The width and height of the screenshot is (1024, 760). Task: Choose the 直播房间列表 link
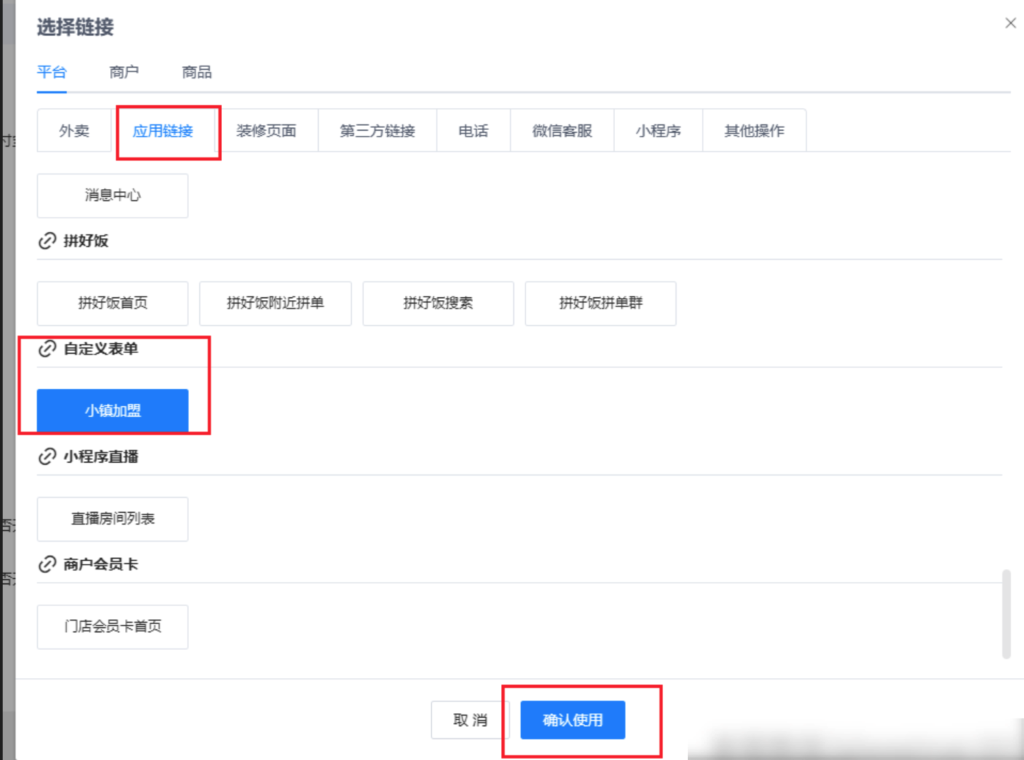click(x=112, y=519)
